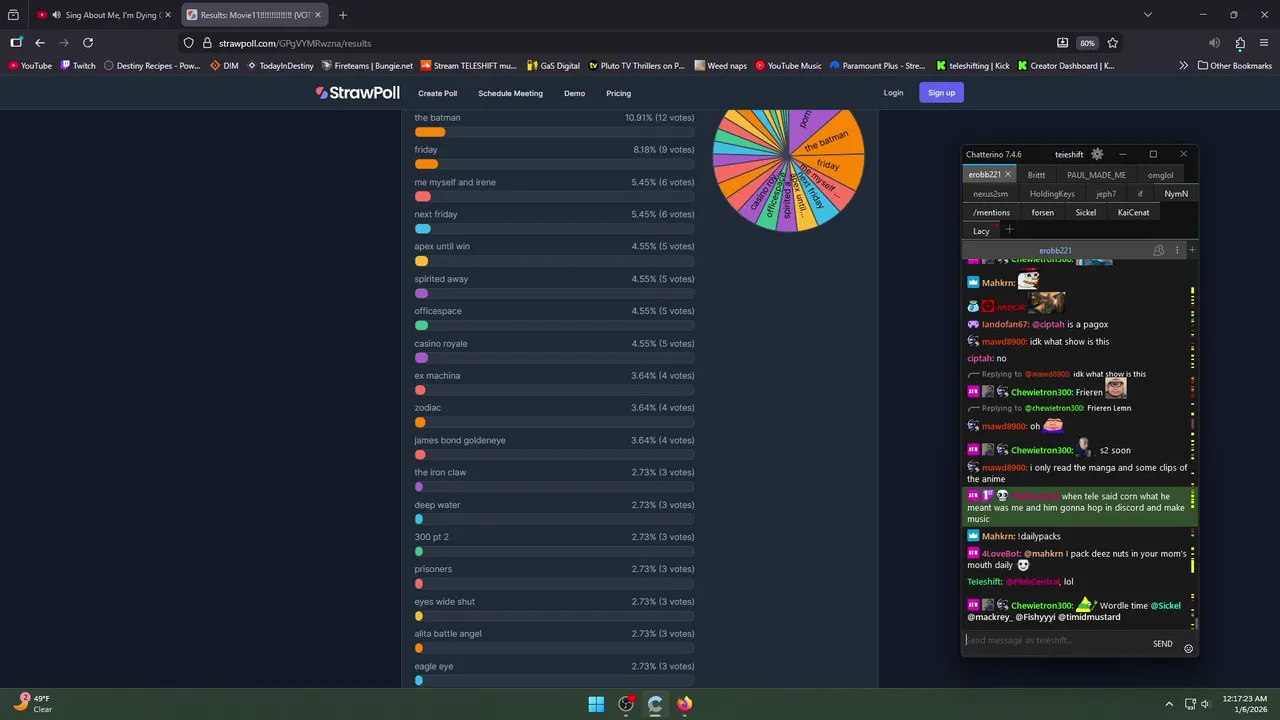Screen dimensions: 1280x720
Task: Add a new Chatterino tab
Action: pyautogui.click(x=1009, y=230)
